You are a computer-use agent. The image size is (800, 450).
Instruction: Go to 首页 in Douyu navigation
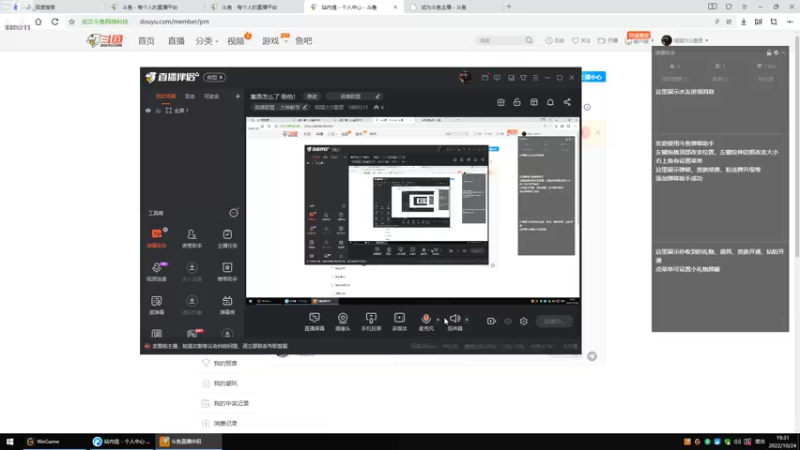(146, 41)
